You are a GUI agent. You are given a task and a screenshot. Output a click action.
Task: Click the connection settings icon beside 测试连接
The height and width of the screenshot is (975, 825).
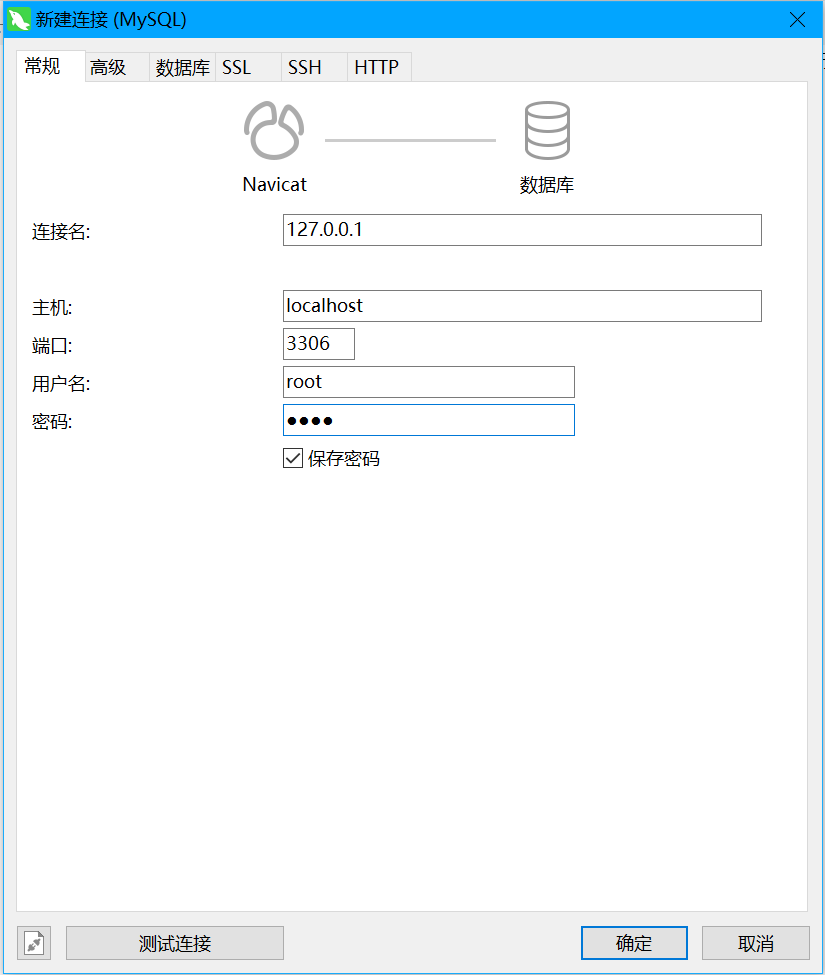(x=34, y=943)
